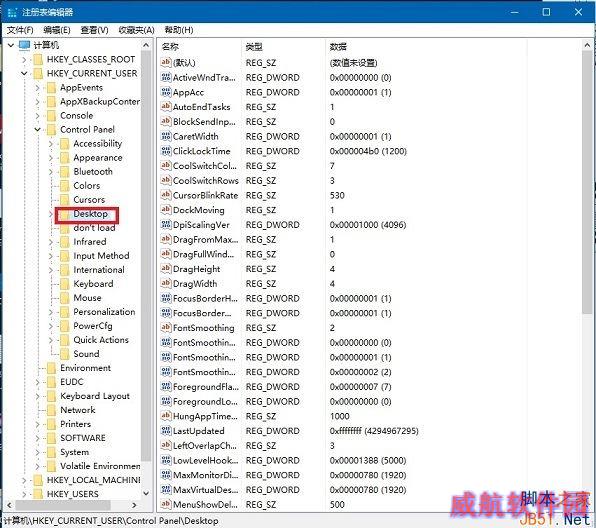Click the ab string icon beside AutoEndTasks

(166, 107)
